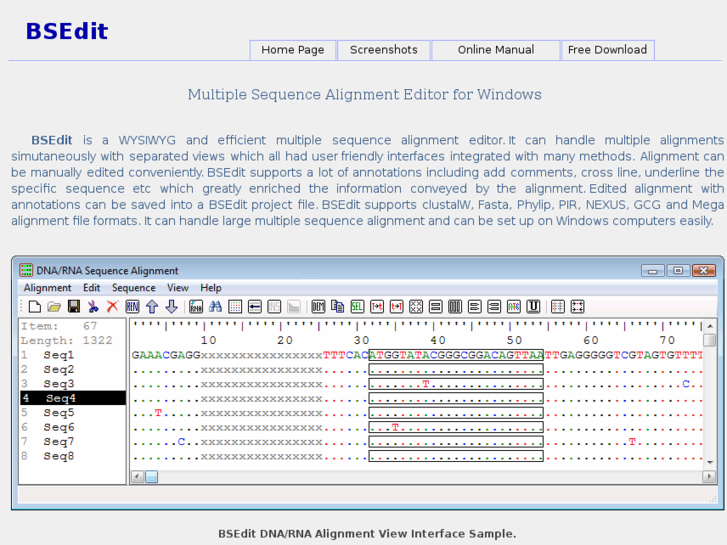The image size is (727, 545).
Task: Click the Free Download tab
Action: (607, 50)
